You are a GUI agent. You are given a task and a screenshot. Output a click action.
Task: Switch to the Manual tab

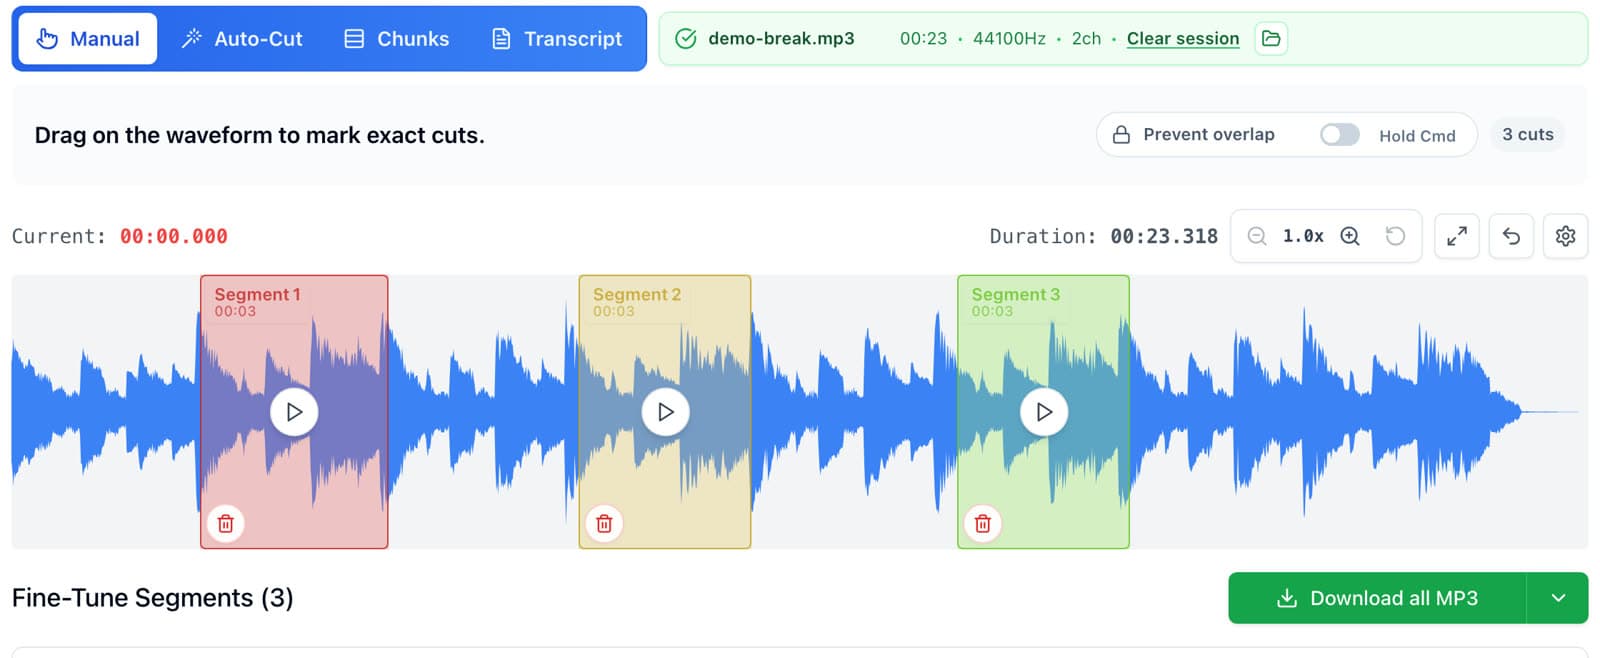[x=88, y=39]
